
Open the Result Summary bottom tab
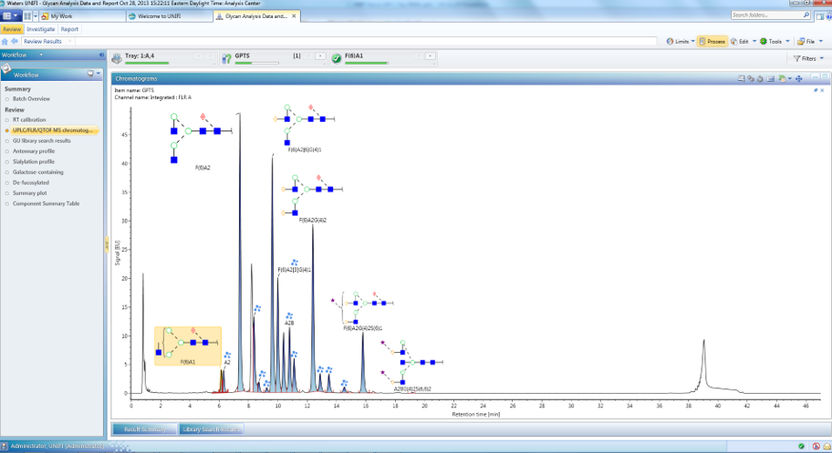(x=144, y=429)
